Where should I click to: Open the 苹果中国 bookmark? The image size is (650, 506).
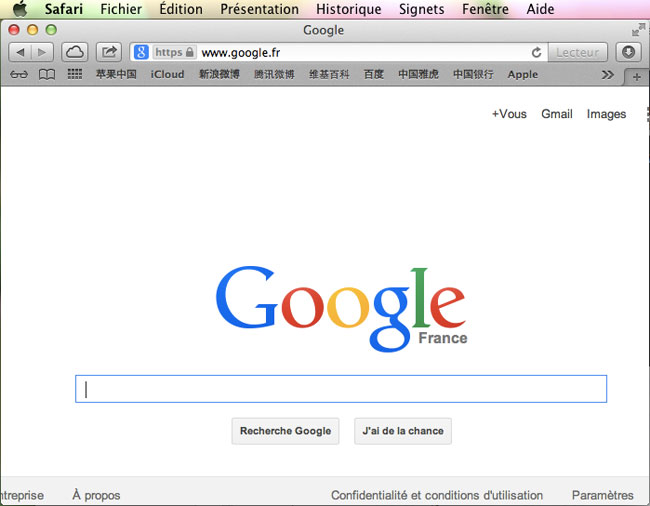tap(116, 75)
